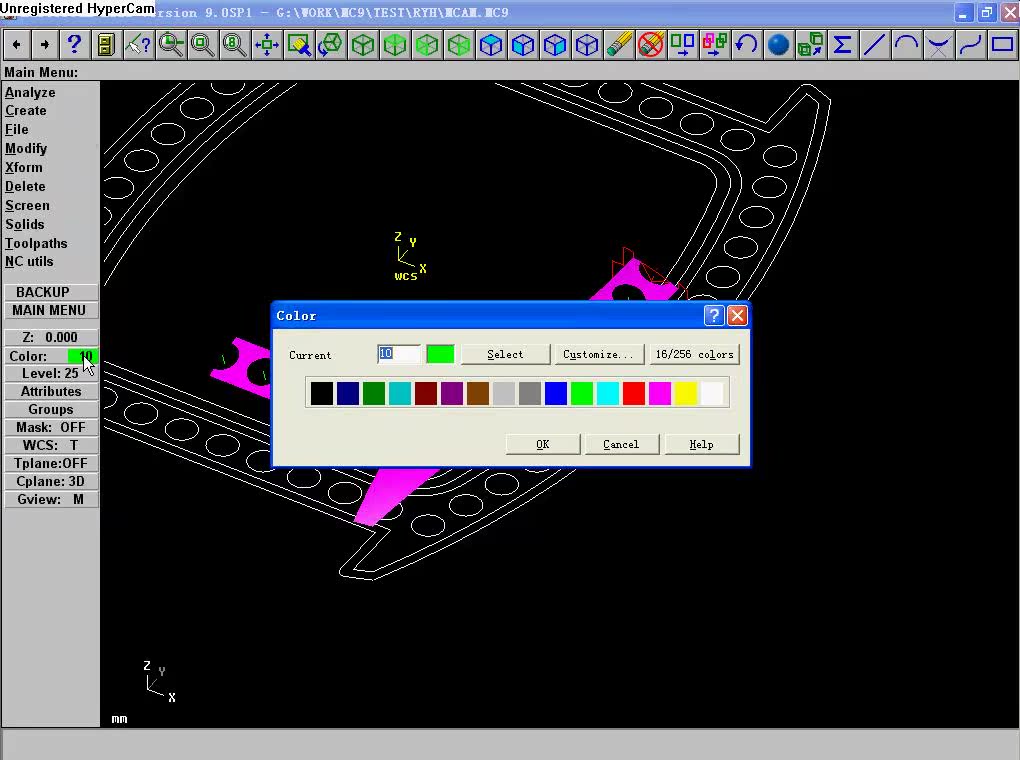
Task: Open the File menu item
Action: [17, 129]
